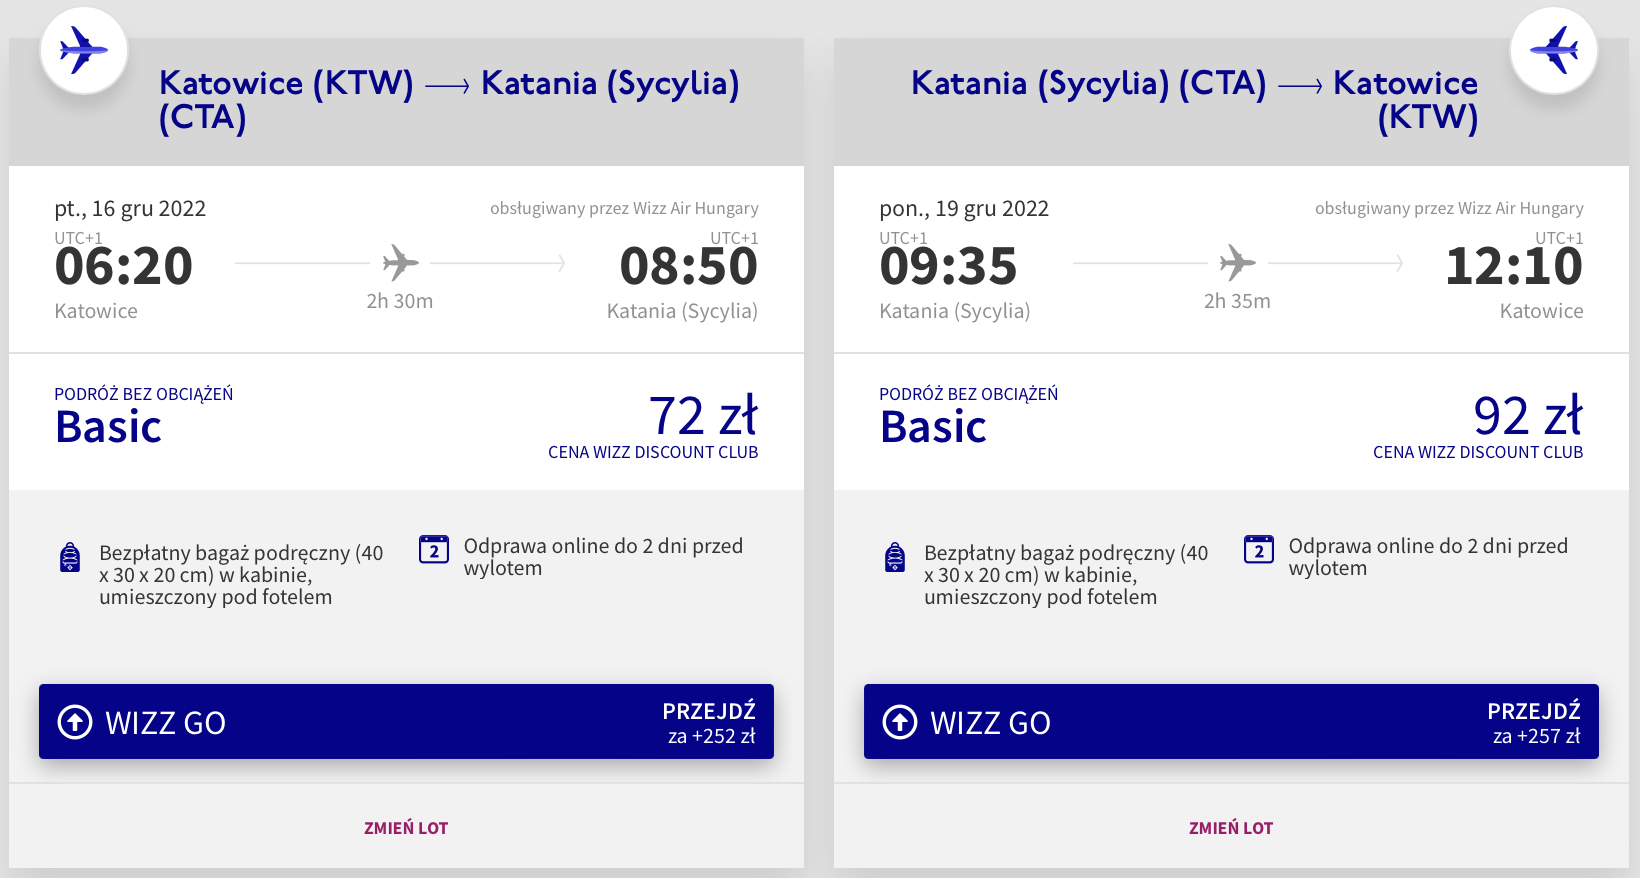Click the backpack icon on the Katowice departure card
Screen dimensions: 1640x878
pyautogui.click(x=70, y=557)
